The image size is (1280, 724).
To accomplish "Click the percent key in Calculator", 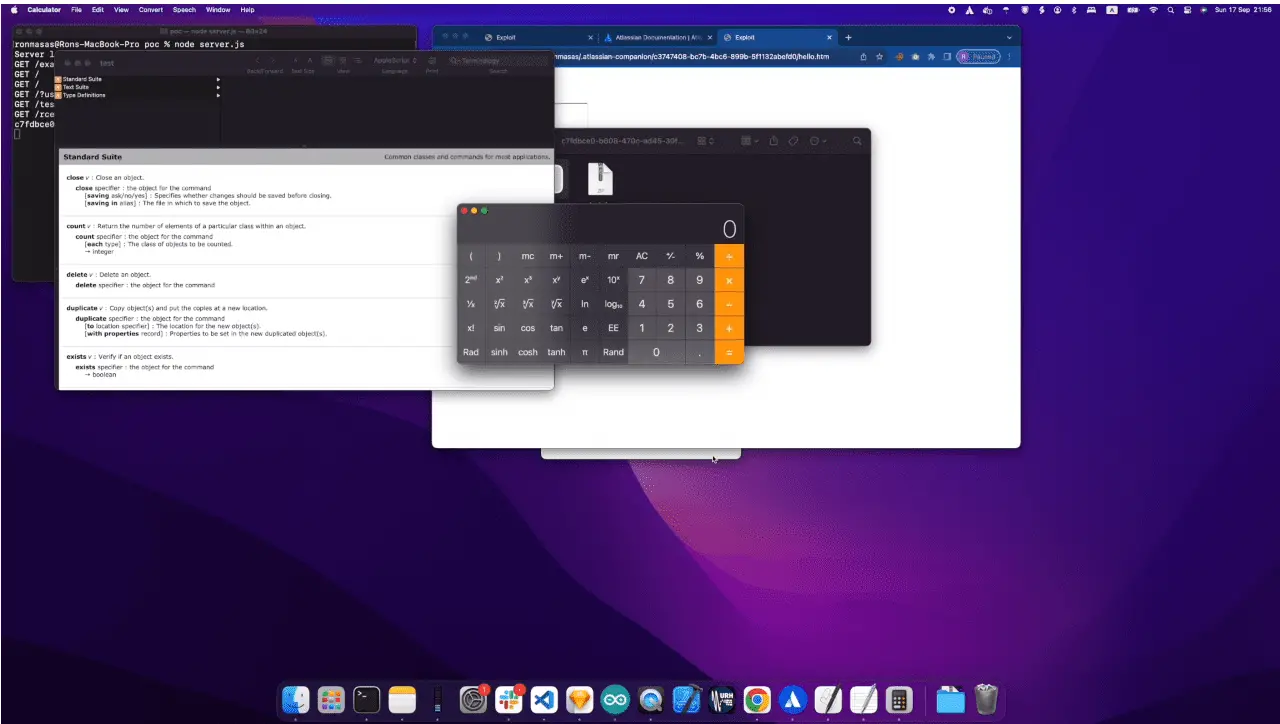I will [x=700, y=256].
